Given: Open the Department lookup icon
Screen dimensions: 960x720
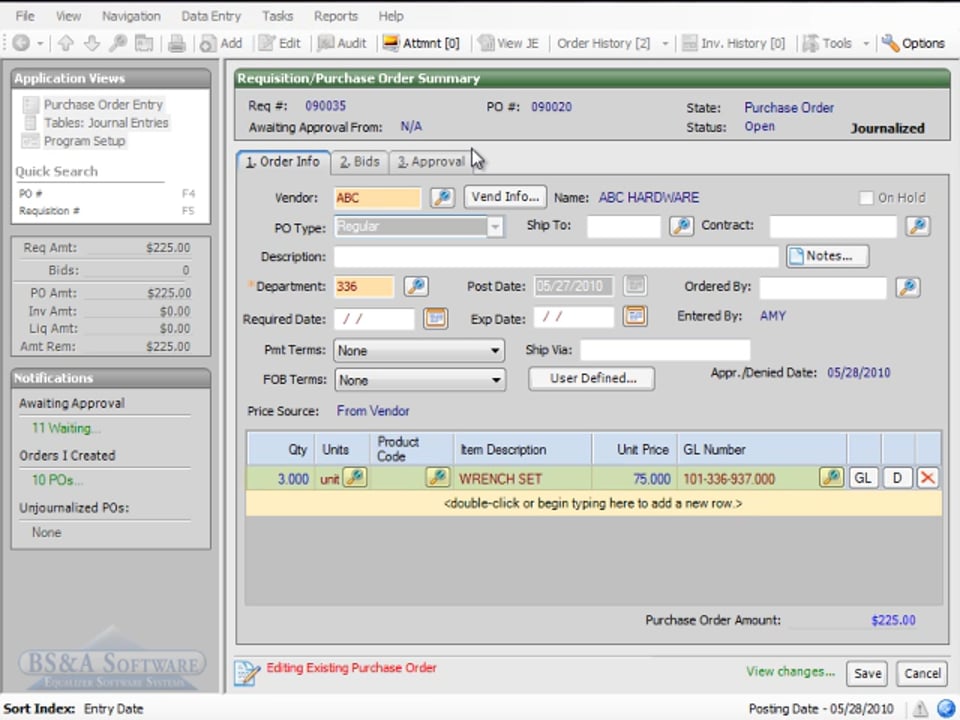Looking at the screenshot, I should (416, 287).
